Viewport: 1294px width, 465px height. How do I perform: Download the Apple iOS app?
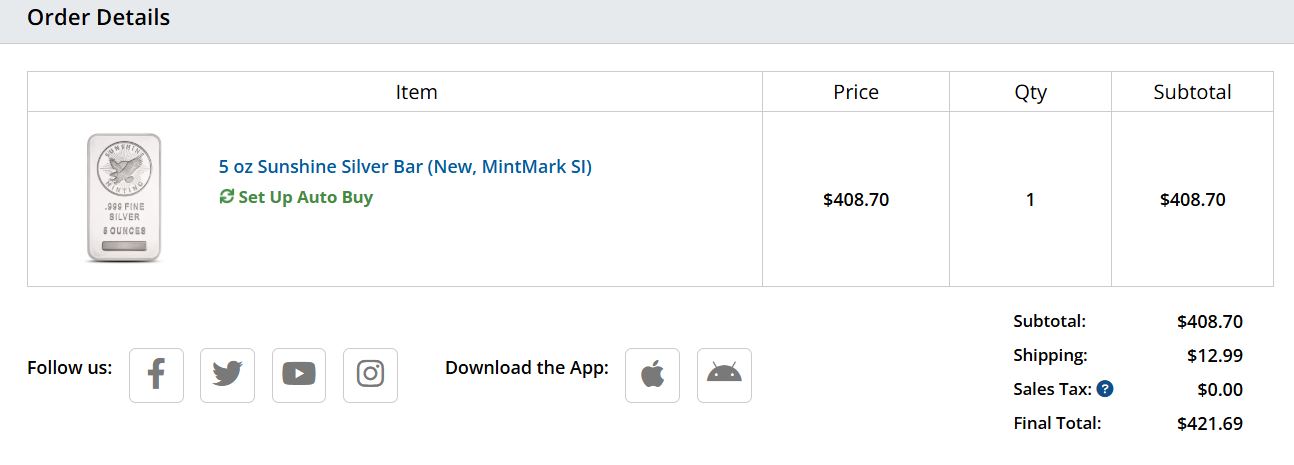[x=652, y=375]
